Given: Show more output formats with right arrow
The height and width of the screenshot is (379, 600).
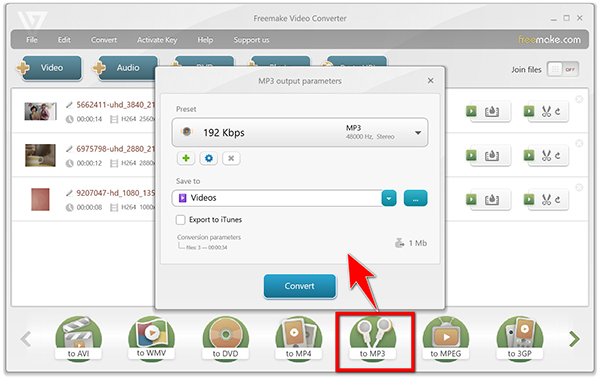Looking at the screenshot, I should point(574,339).
